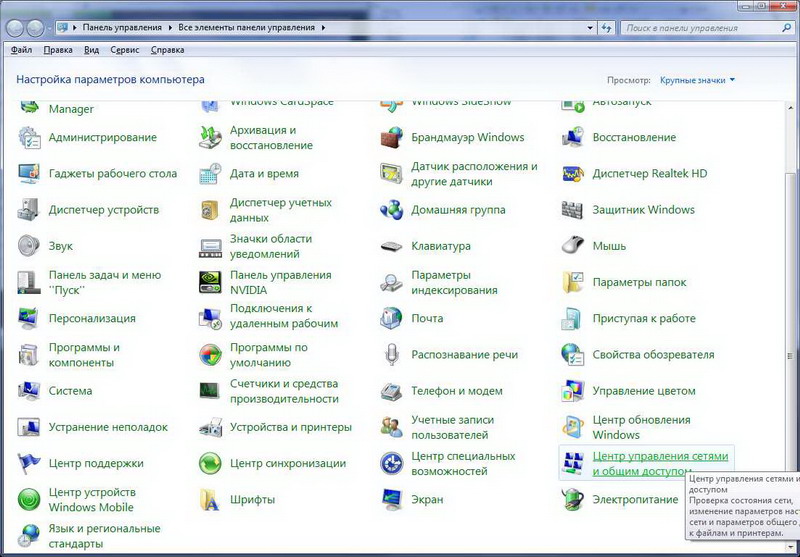
Task: Open Учетные записи пользователей icon
Action: 392,427
